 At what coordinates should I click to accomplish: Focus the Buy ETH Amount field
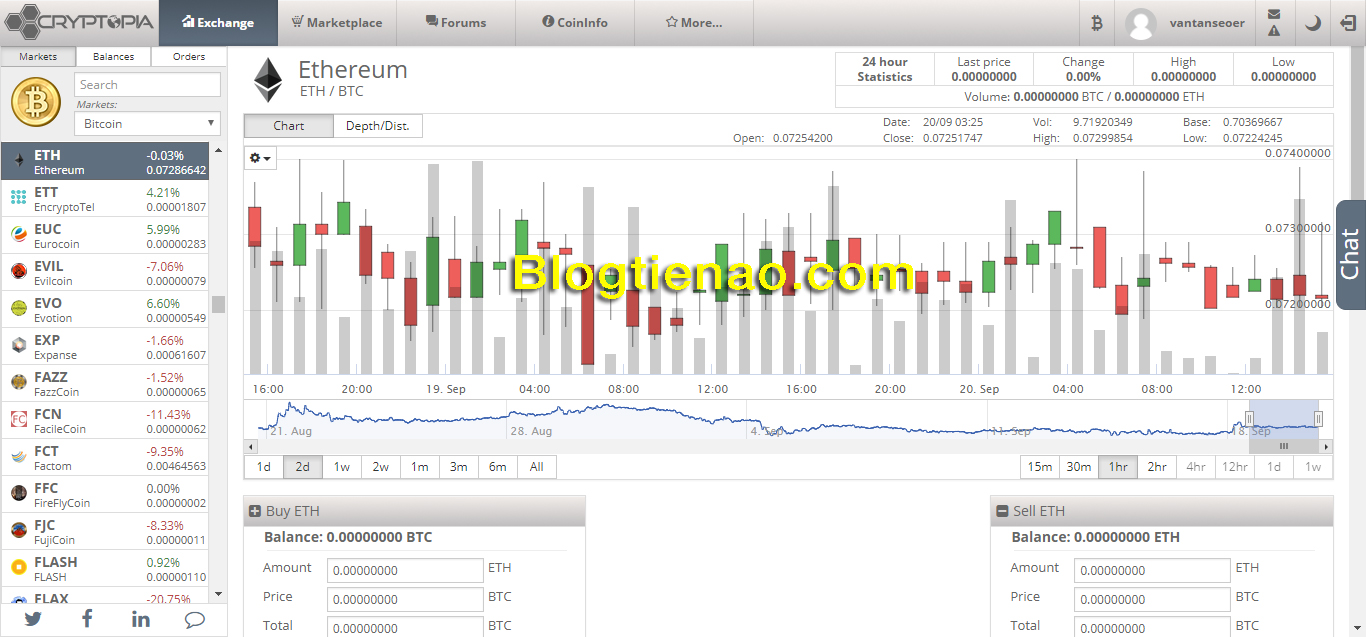click(x=407, y=570)
